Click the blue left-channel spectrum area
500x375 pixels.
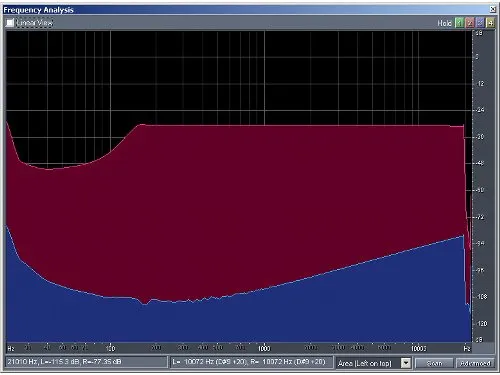[x=233, y=320]
